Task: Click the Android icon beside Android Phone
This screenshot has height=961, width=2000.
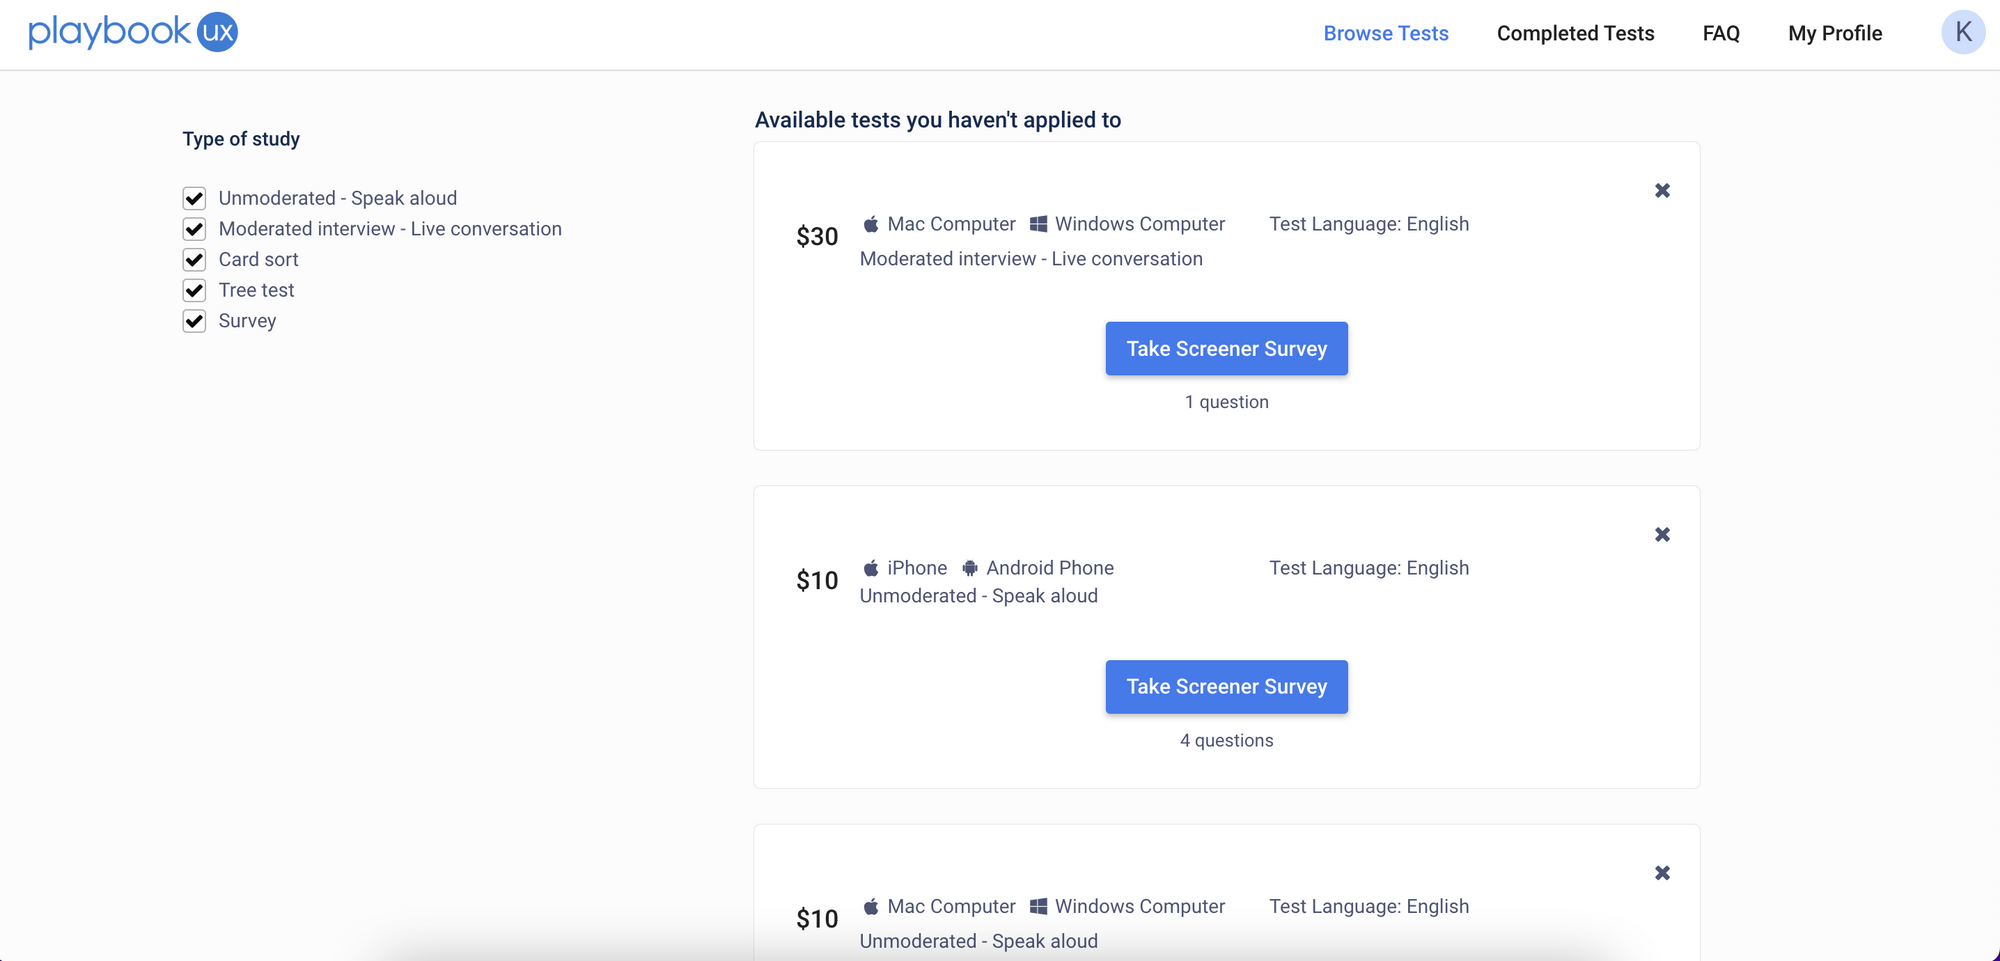Action: pyautogui.click(x=969, y=567)
